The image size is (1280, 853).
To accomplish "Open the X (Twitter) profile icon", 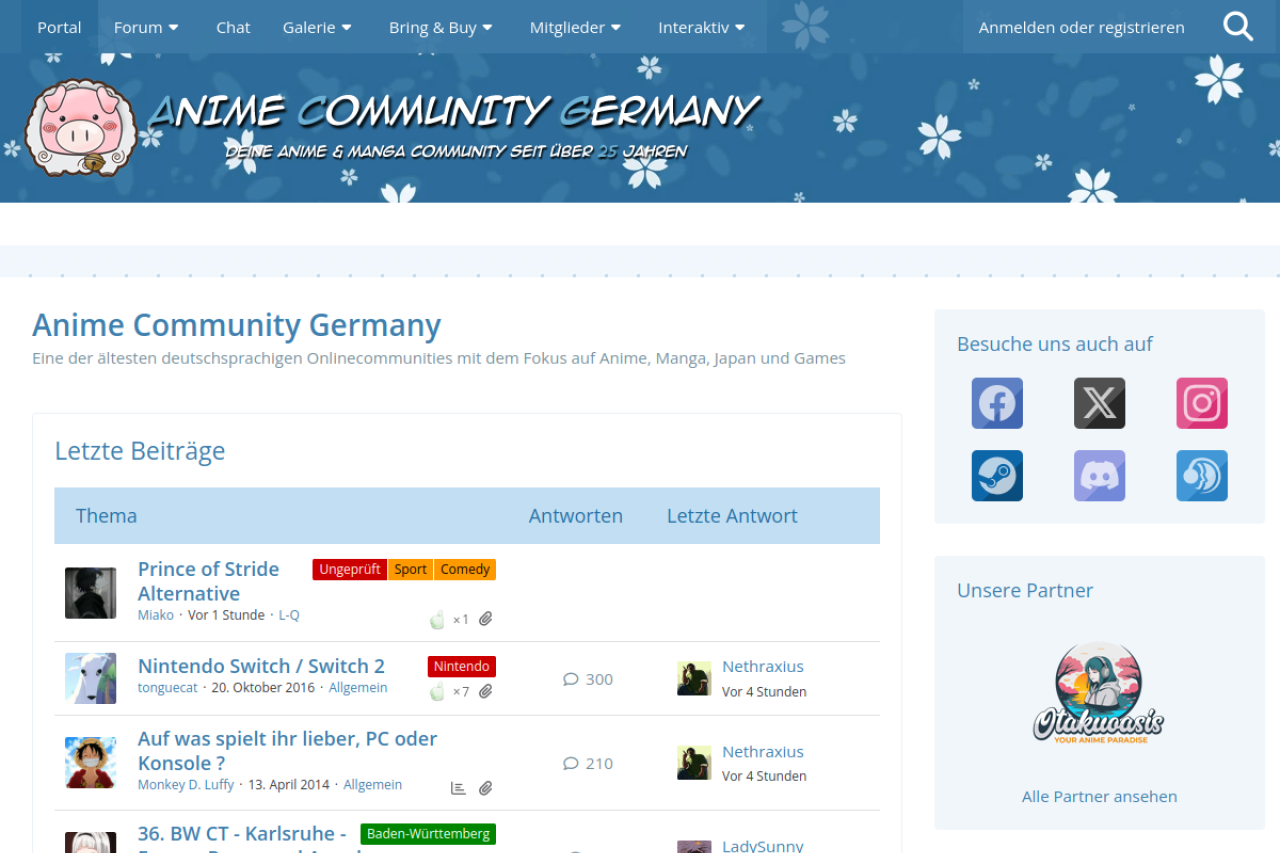I will 1100,403.
